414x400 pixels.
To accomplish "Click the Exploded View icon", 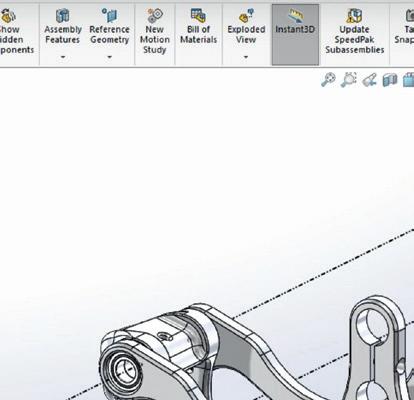I will [x=246, y=16].
